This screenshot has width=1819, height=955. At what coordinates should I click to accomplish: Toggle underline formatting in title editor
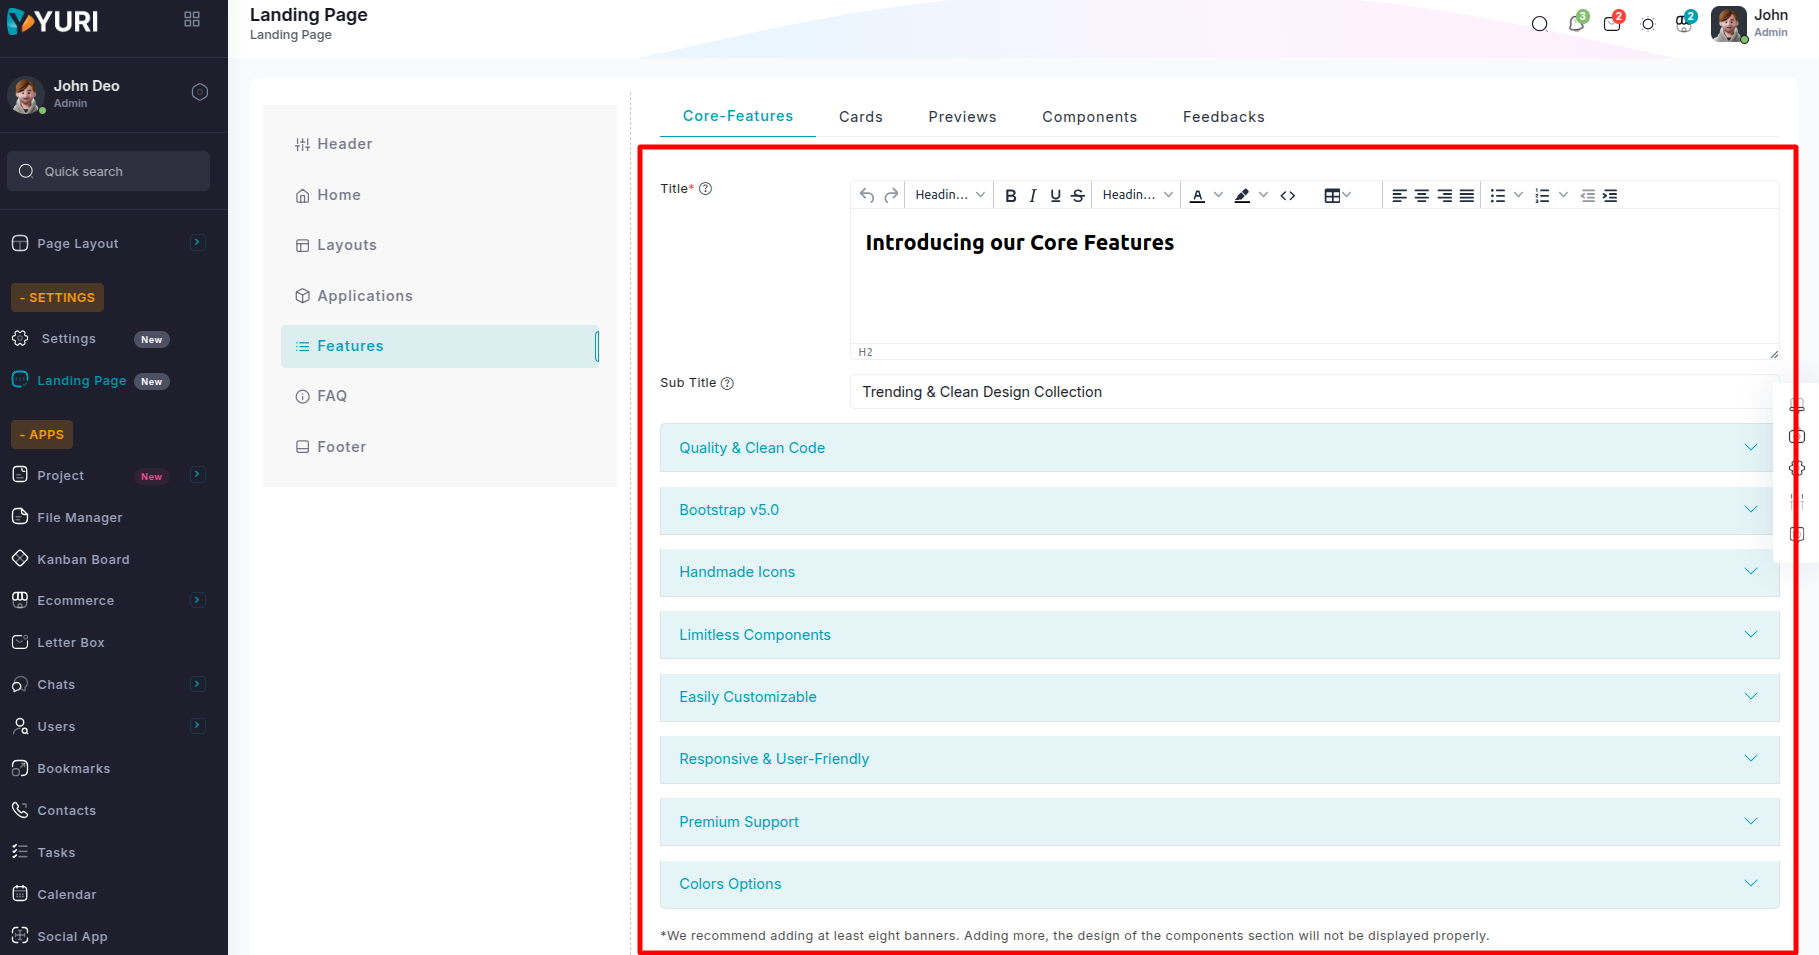tap(1055, 195)
